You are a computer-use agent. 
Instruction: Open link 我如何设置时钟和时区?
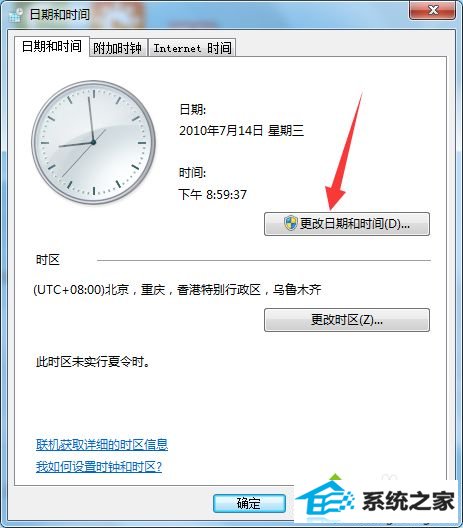[x=99, y=467]
